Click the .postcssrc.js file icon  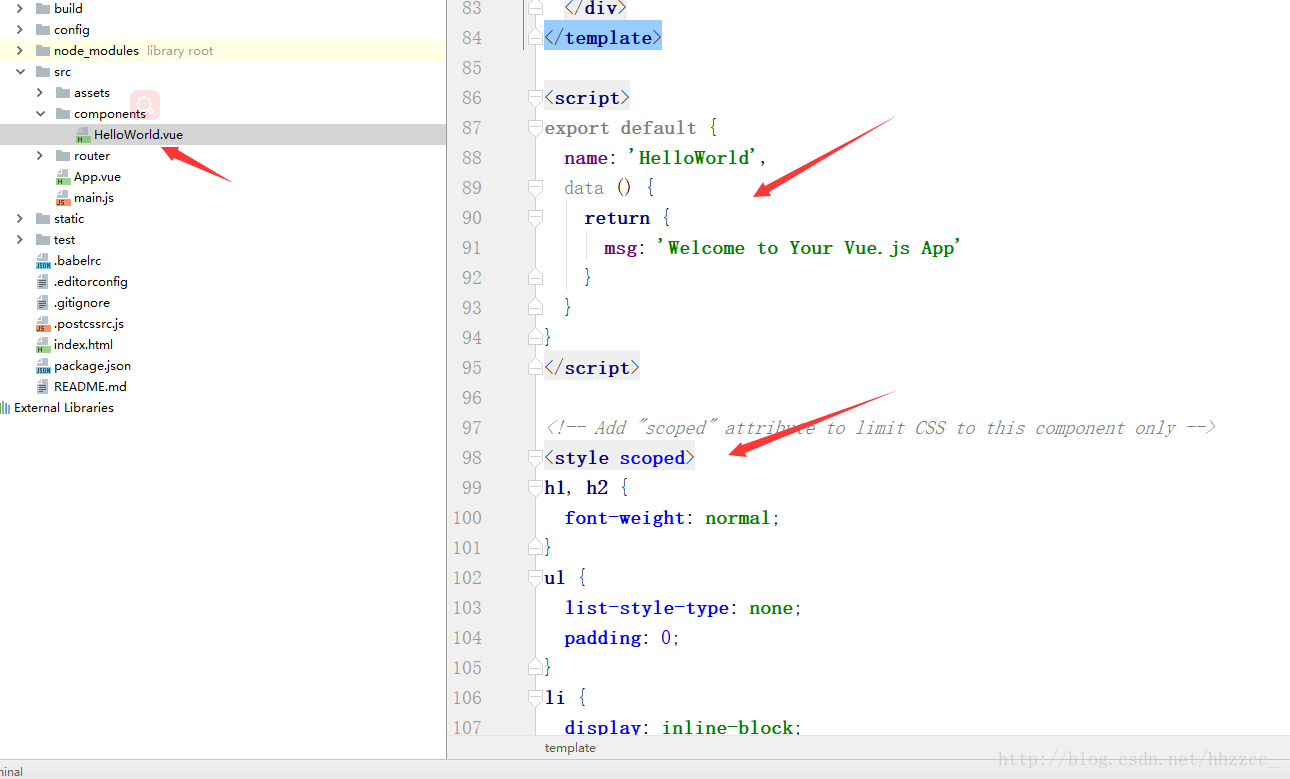point(43,324)
